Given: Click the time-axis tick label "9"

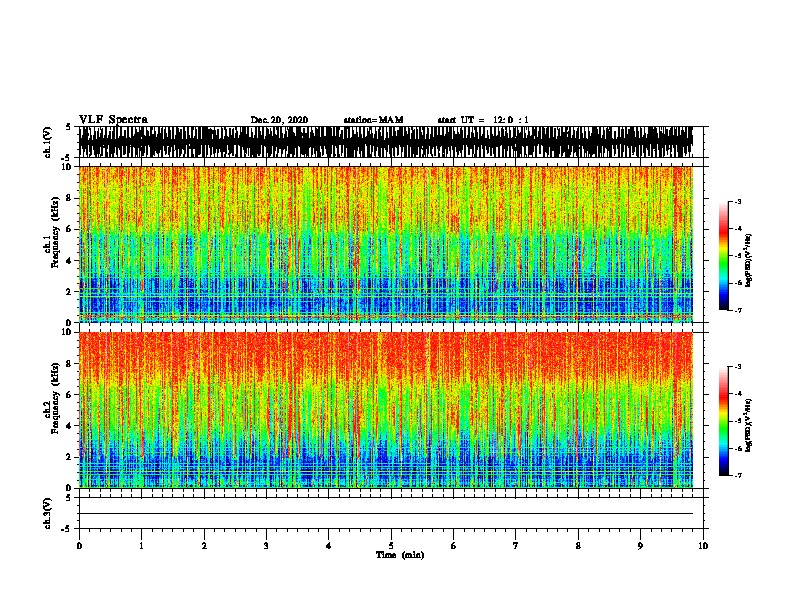Looking at the screenshot, I should [640, 546].
